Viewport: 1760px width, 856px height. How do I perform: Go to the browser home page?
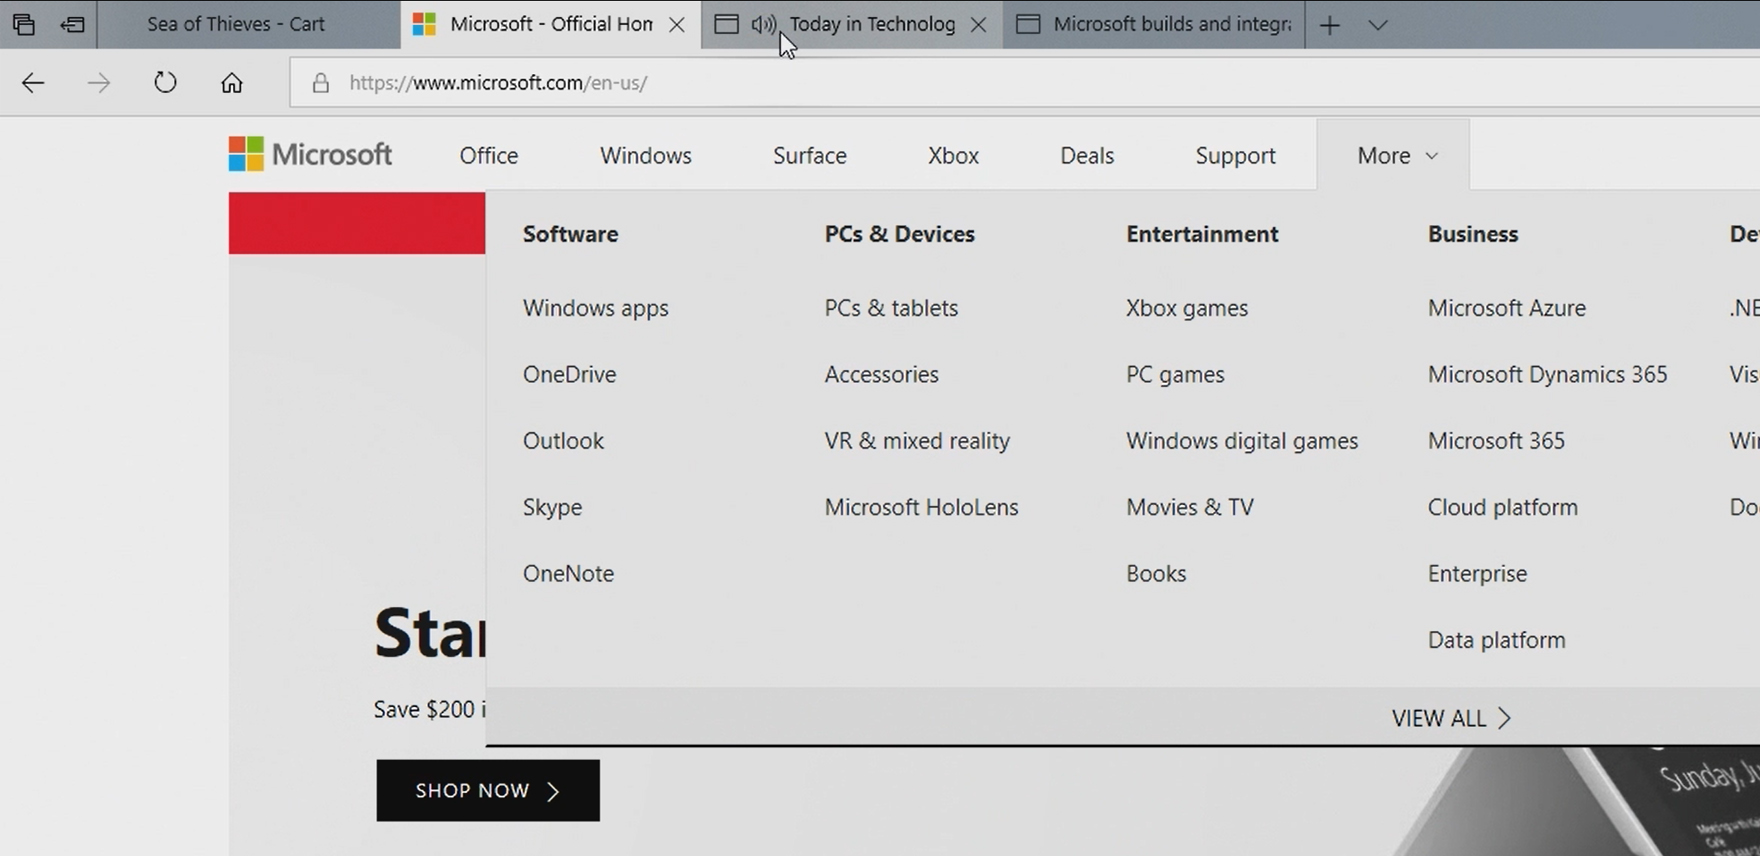(x=232, y=83)
